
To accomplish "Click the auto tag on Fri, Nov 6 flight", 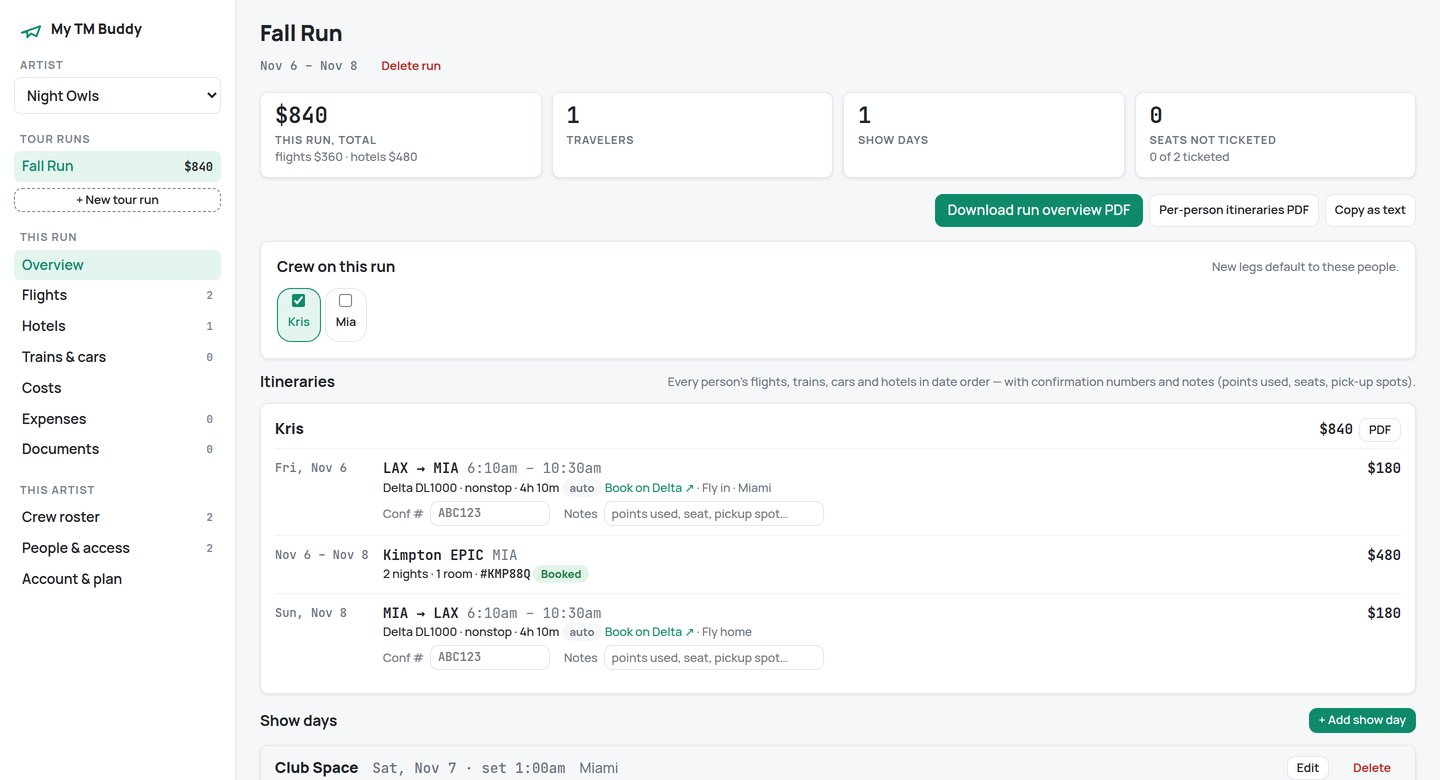I will (x=582, y=488).
